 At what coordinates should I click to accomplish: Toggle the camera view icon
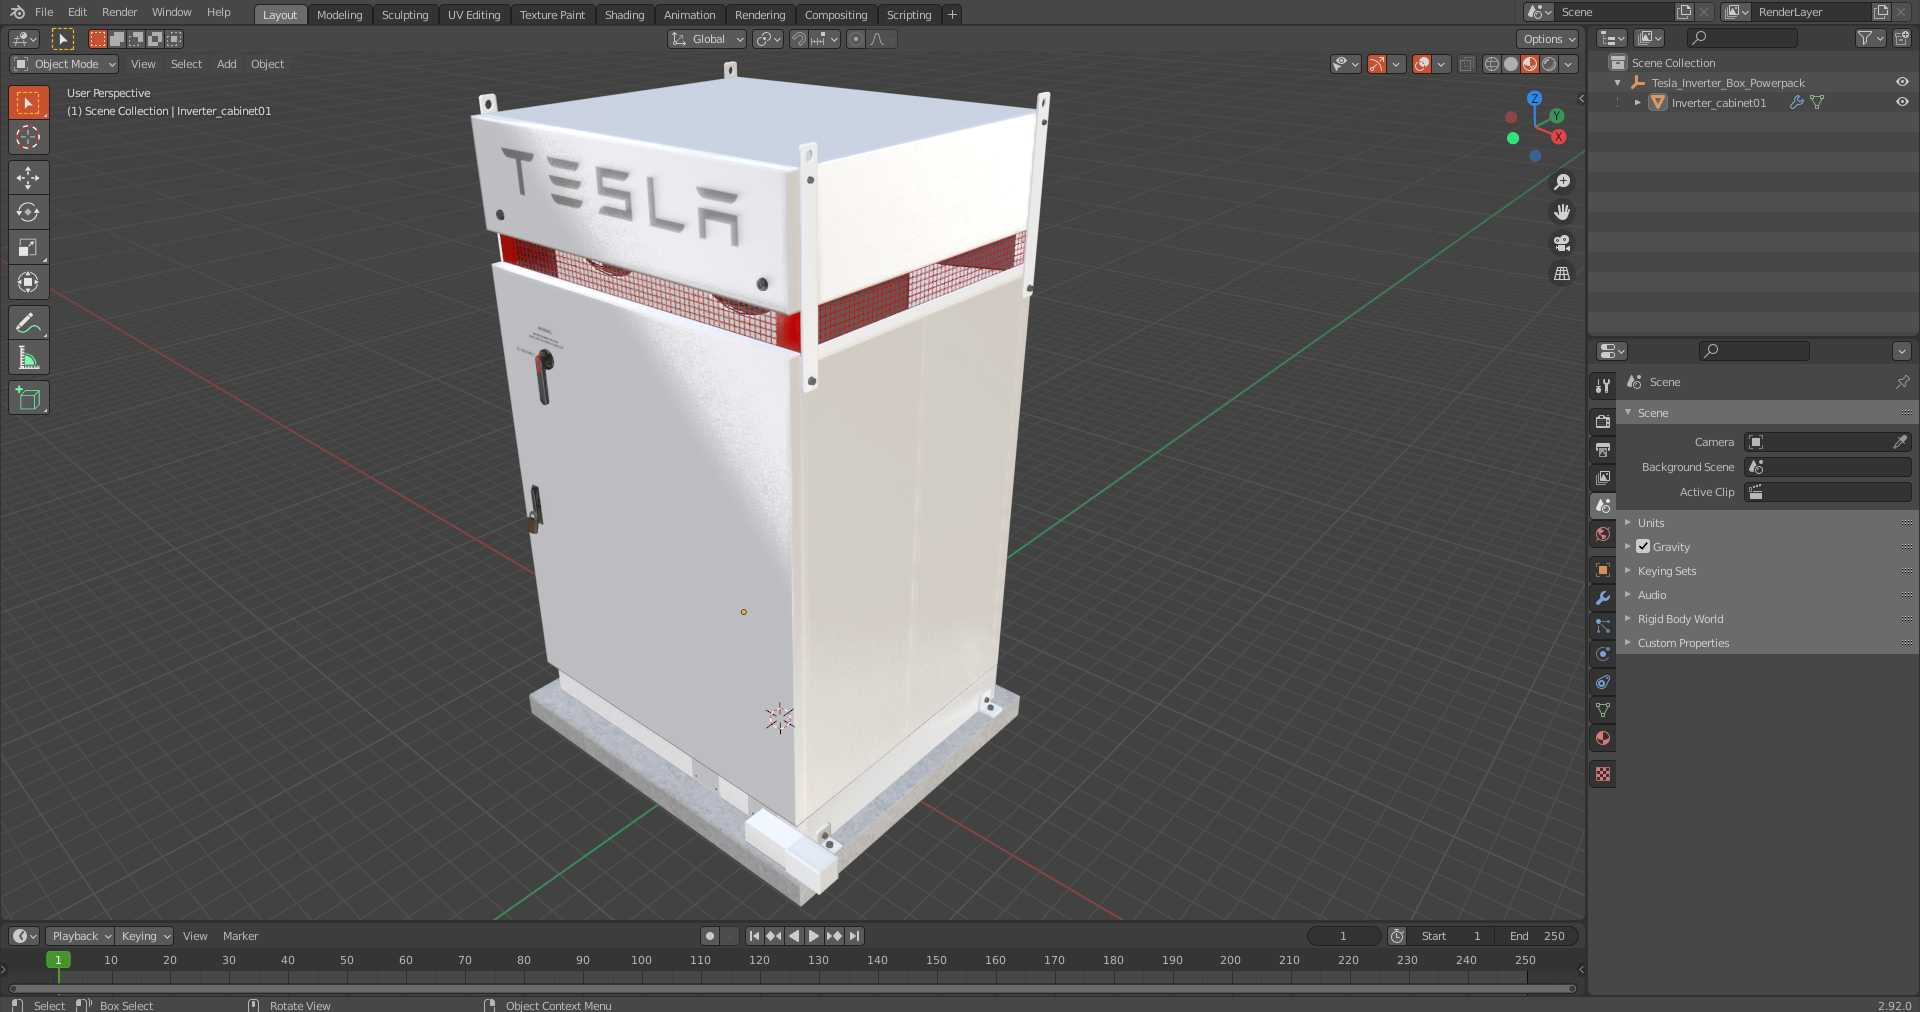click(x=1562, y=243)
